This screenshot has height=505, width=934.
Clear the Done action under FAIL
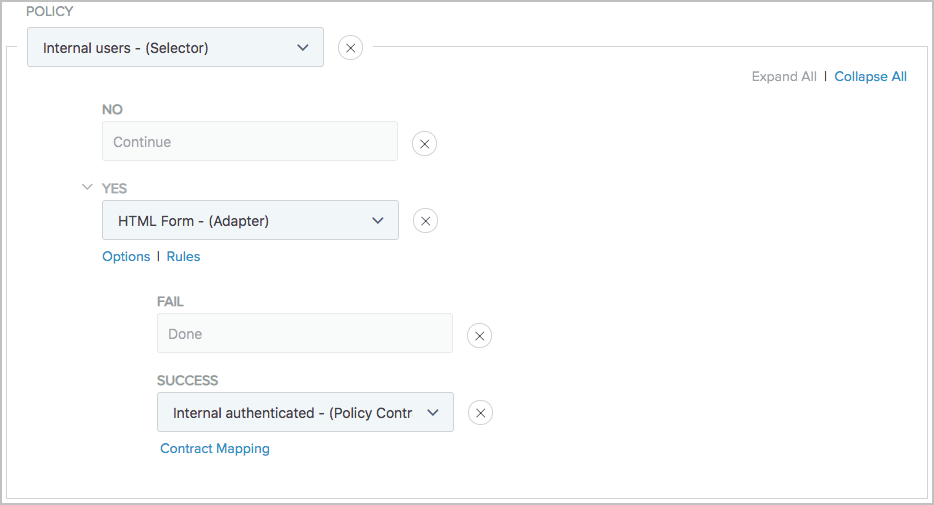tap(480, 336)
